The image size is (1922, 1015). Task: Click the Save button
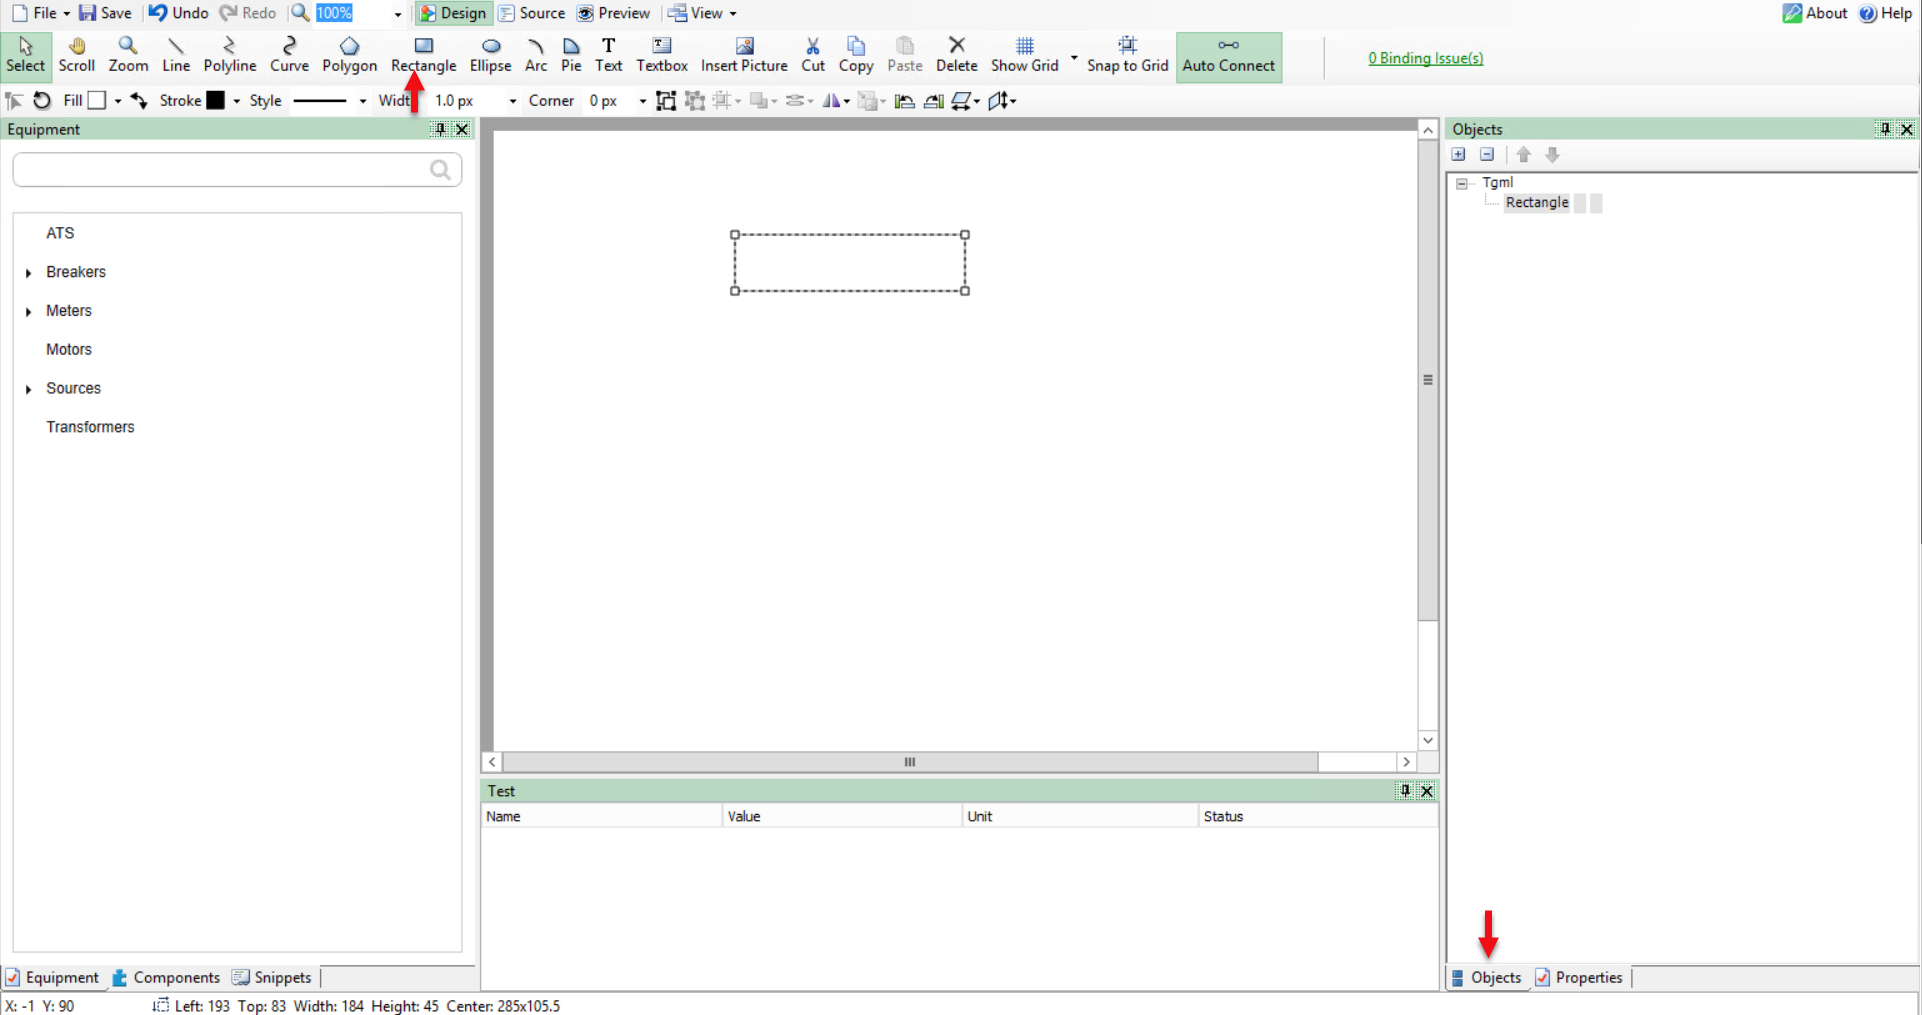106,13
